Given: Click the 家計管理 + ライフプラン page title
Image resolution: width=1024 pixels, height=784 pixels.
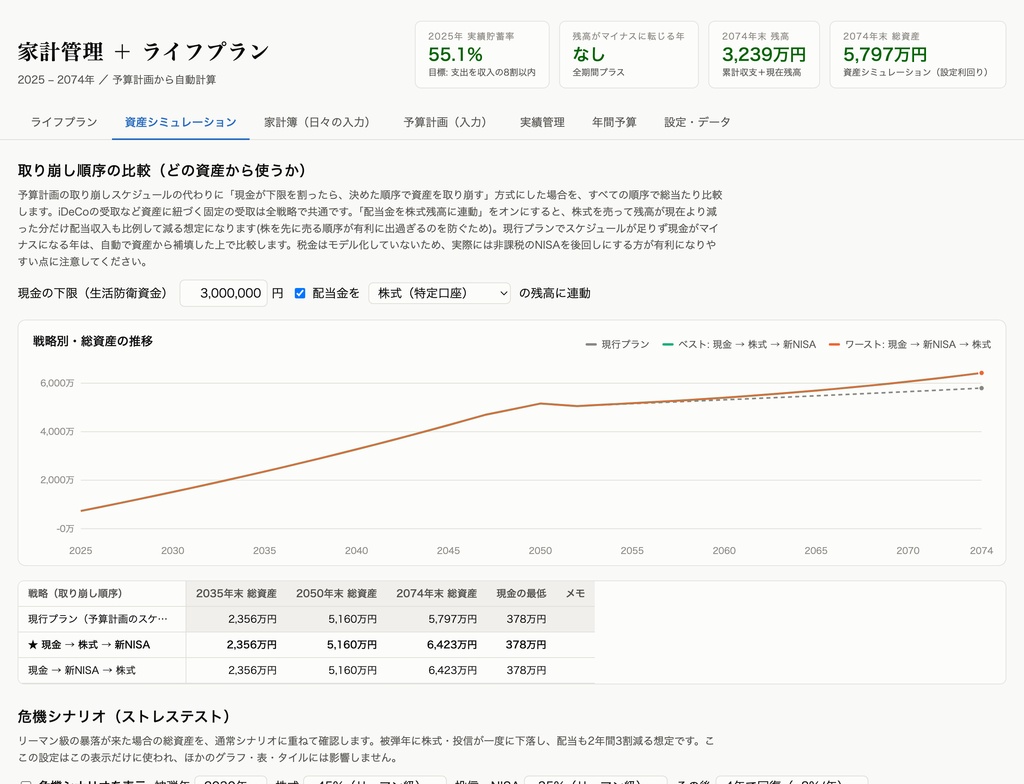Looking at the screenshot, I should (144, 52).
